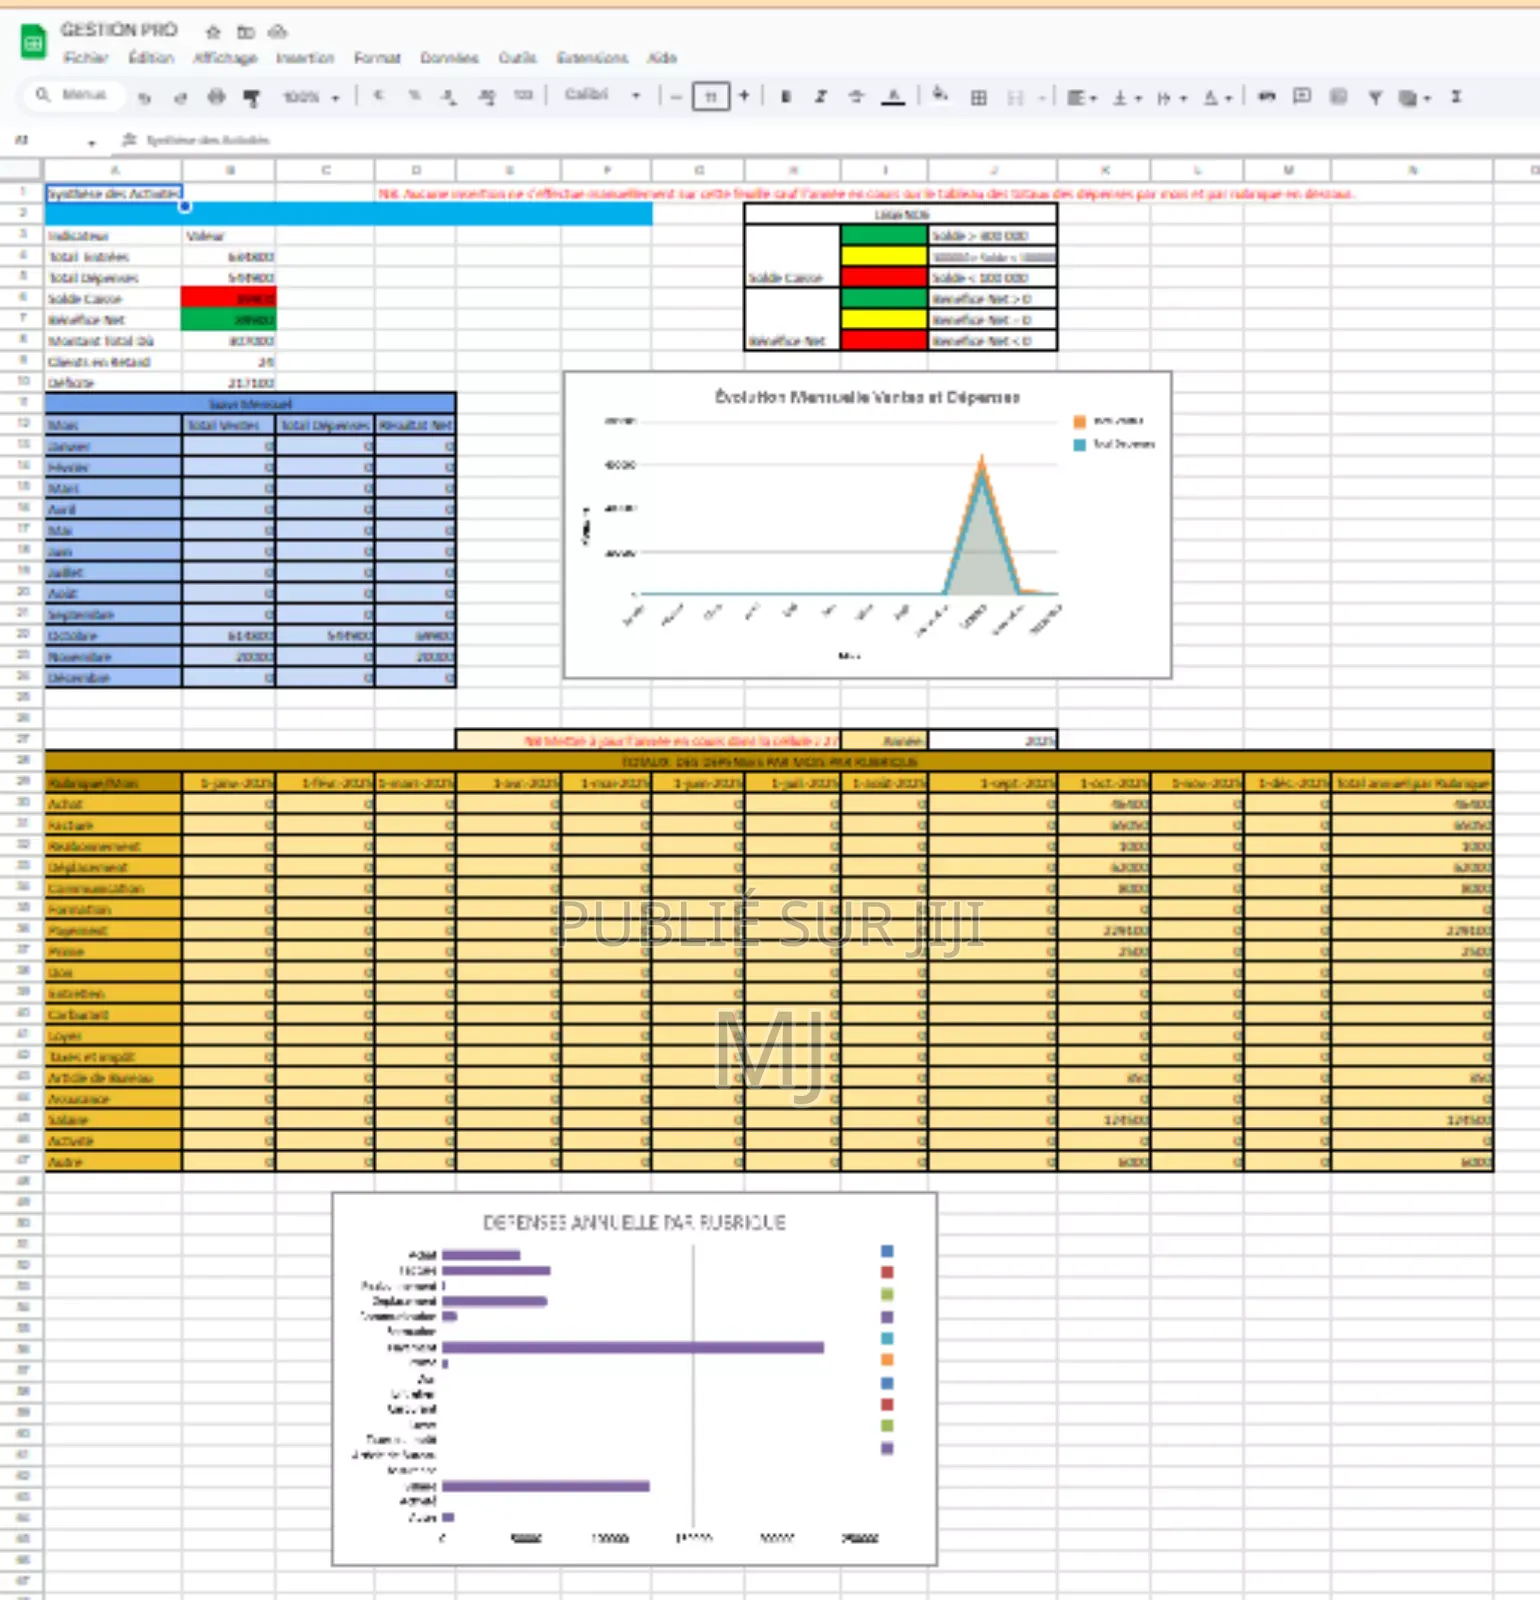Open the Fichier menu
The width and height of the screenshot is (1540, 1600).
86,58
